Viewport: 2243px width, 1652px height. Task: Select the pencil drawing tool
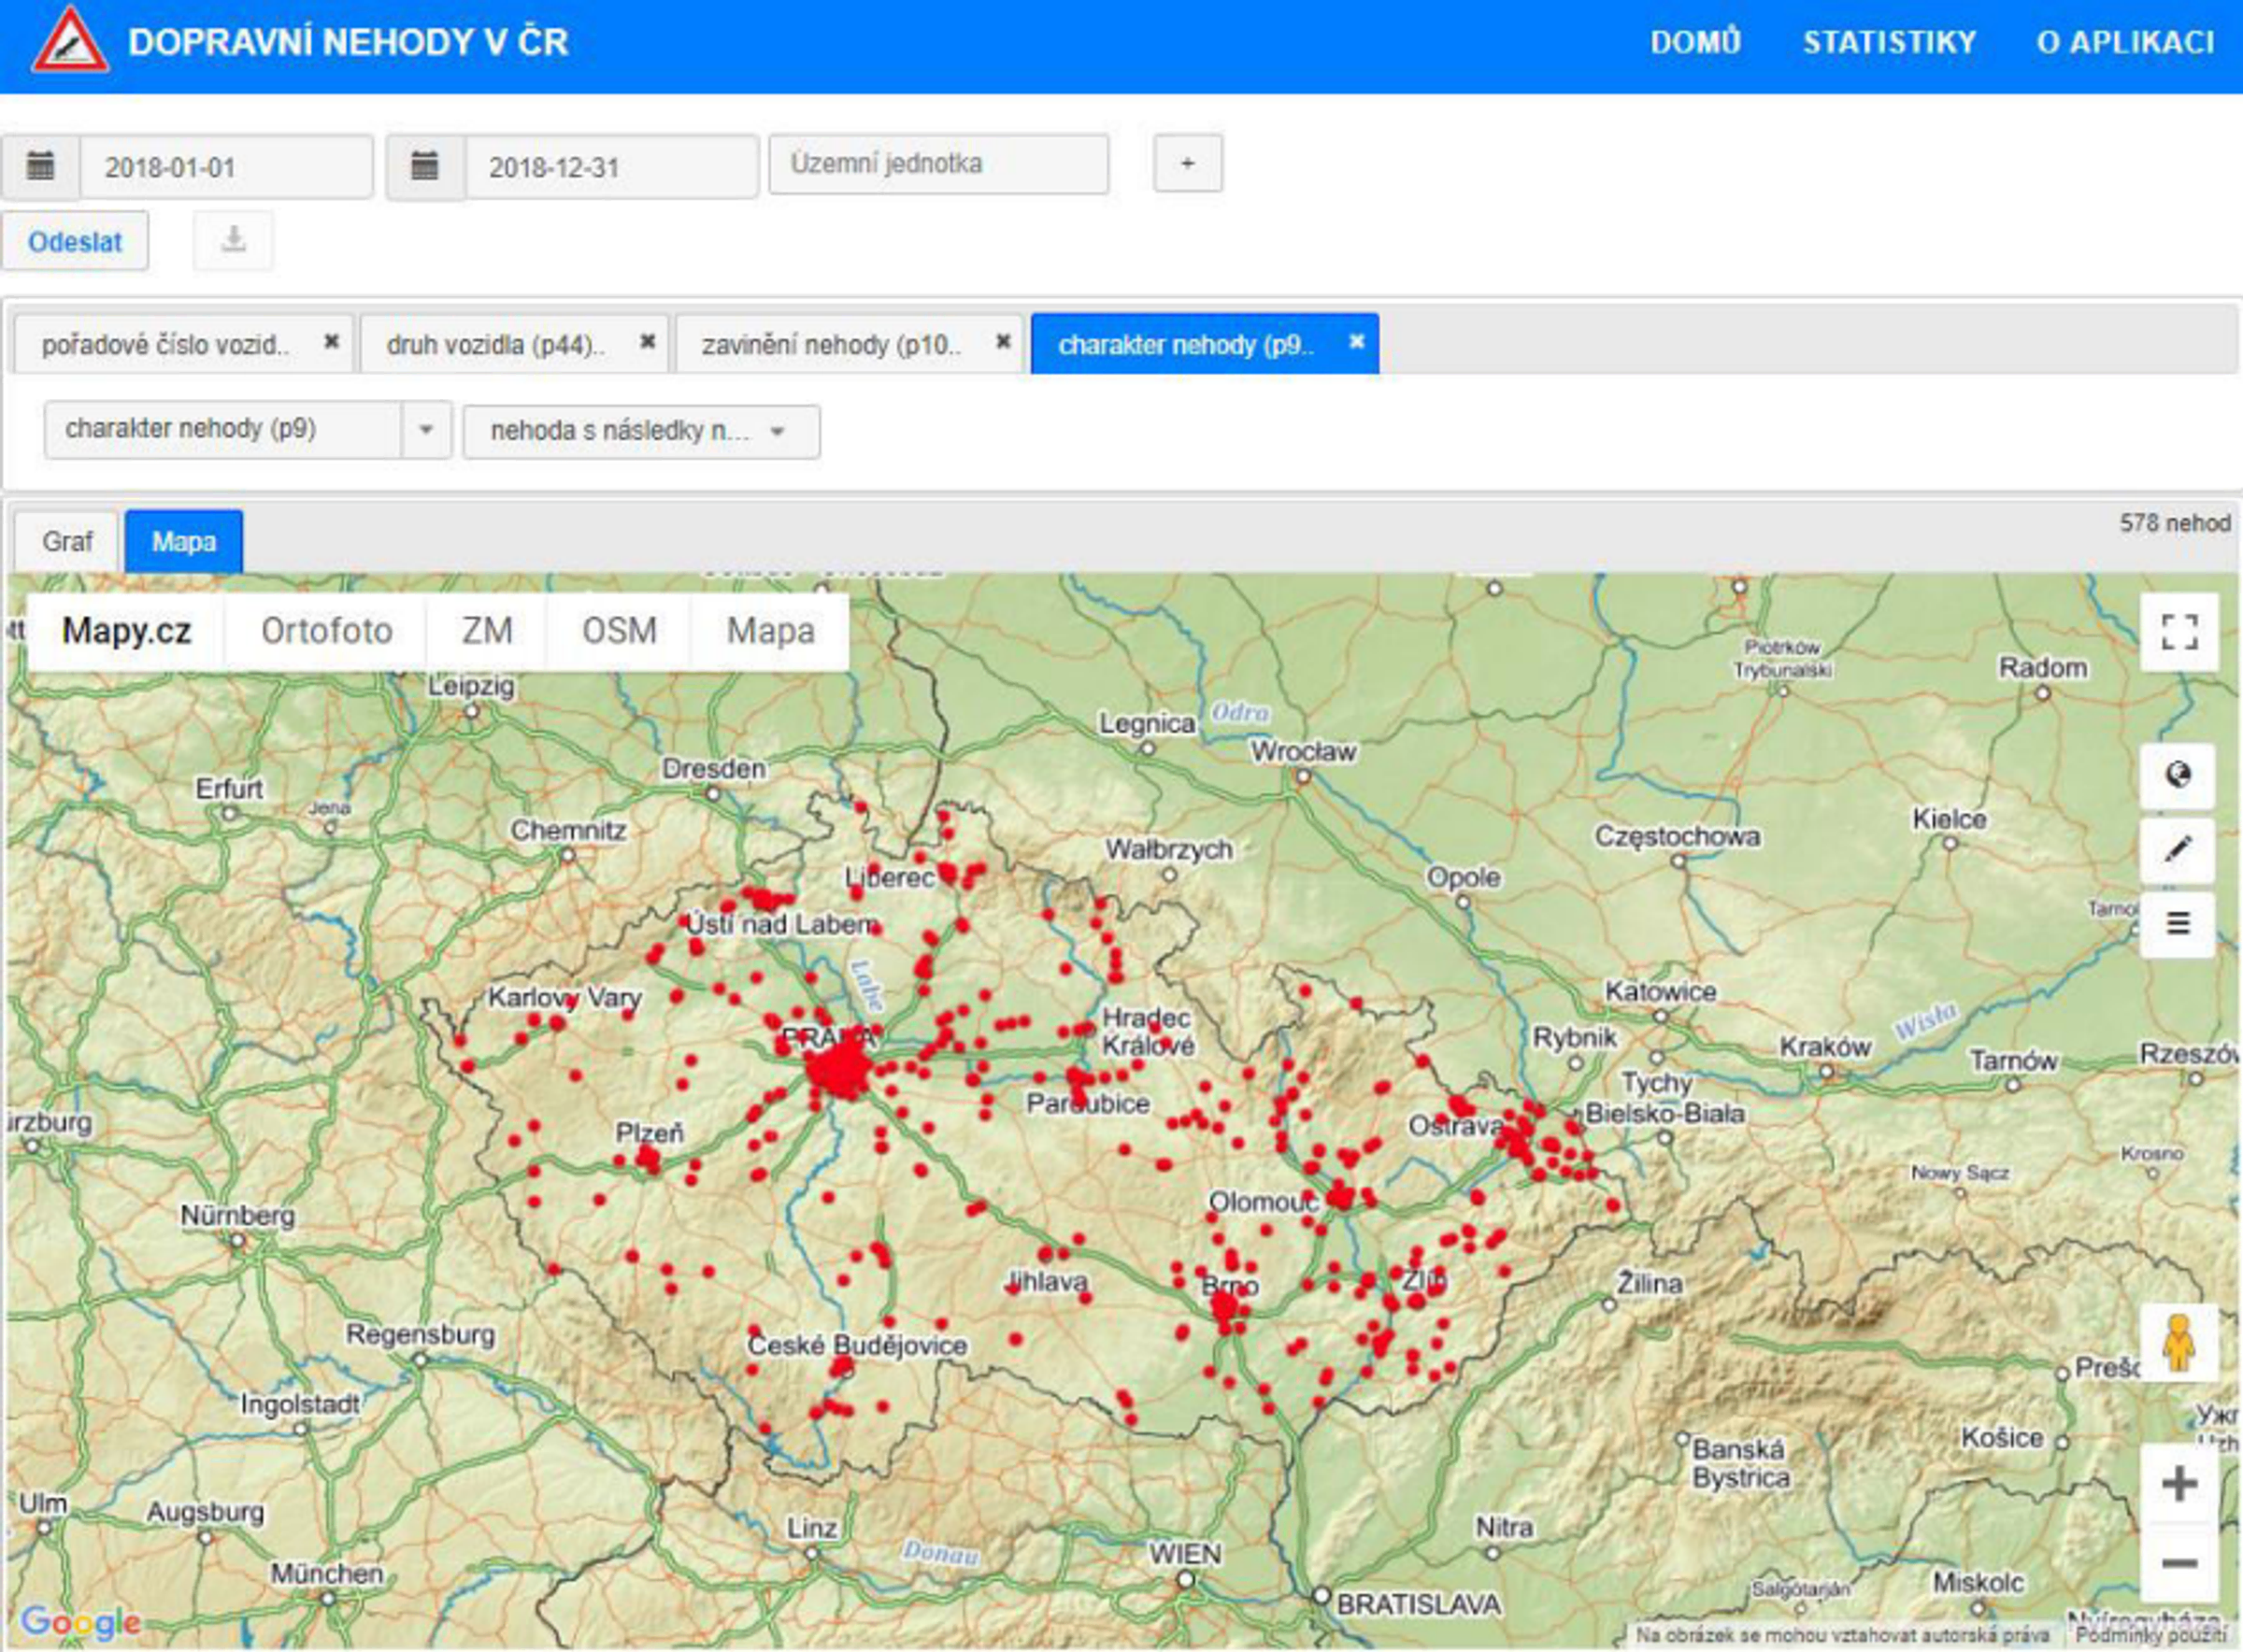click(x=2177, y=849)
